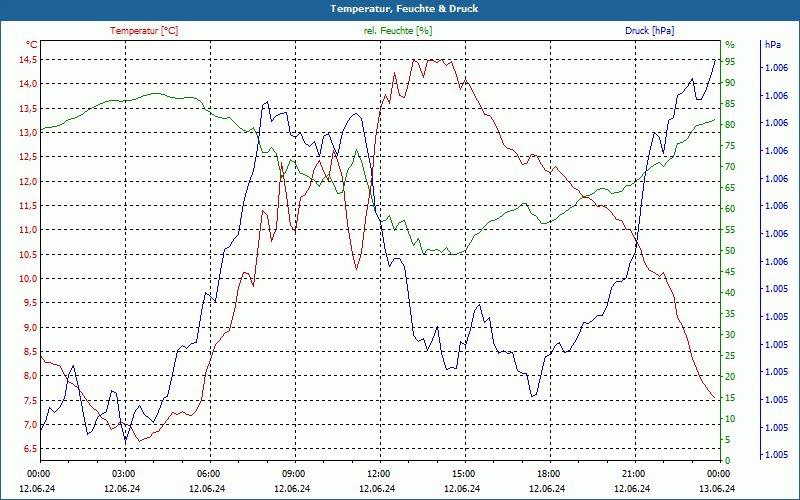Click the blue 'hPa' axis unit label

pos(772,44)
